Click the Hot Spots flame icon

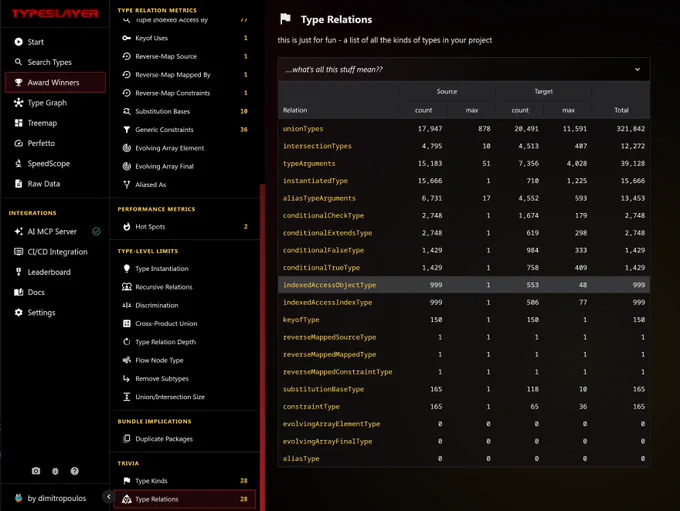tap(126, 226)
